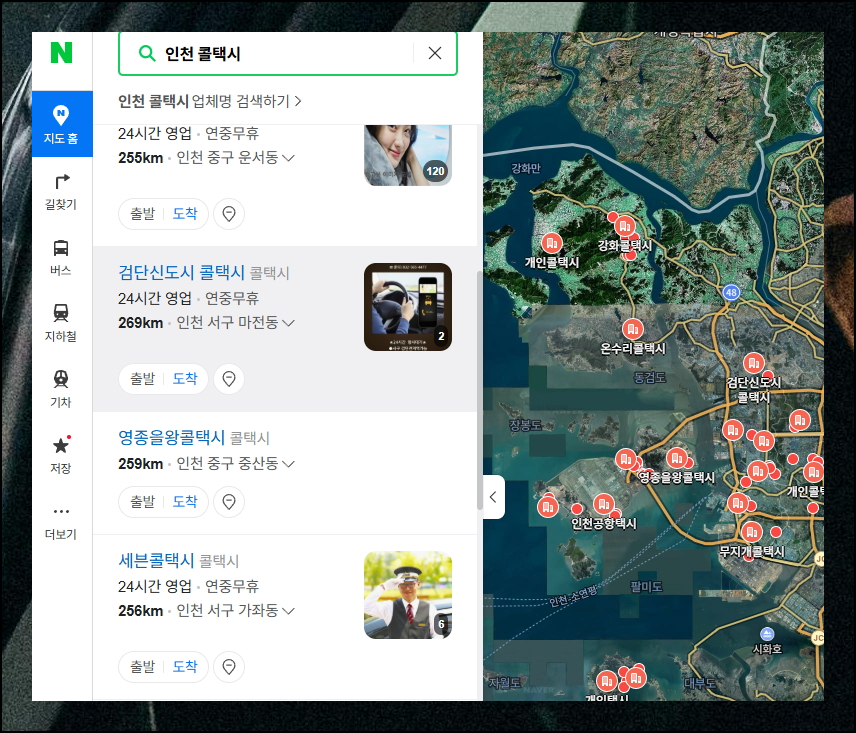This screenshot has width=856, height=733.
Task: Click the 장봉도 island label
Action: click(x=525, y=426)
